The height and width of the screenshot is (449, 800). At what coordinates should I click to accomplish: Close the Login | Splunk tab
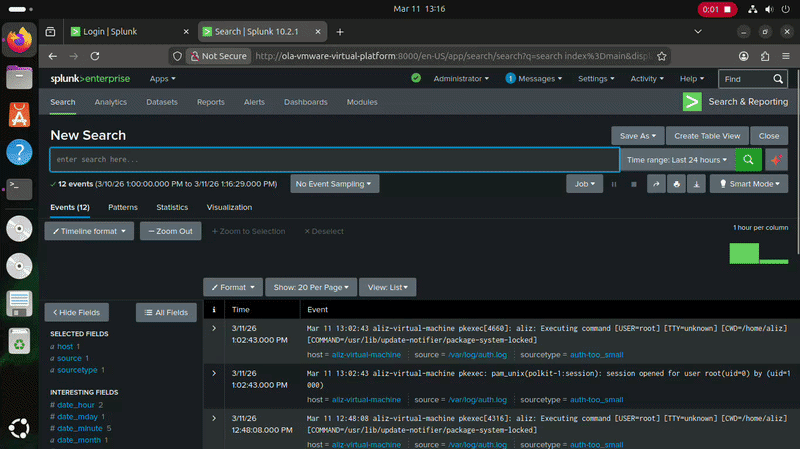[186, 32]
